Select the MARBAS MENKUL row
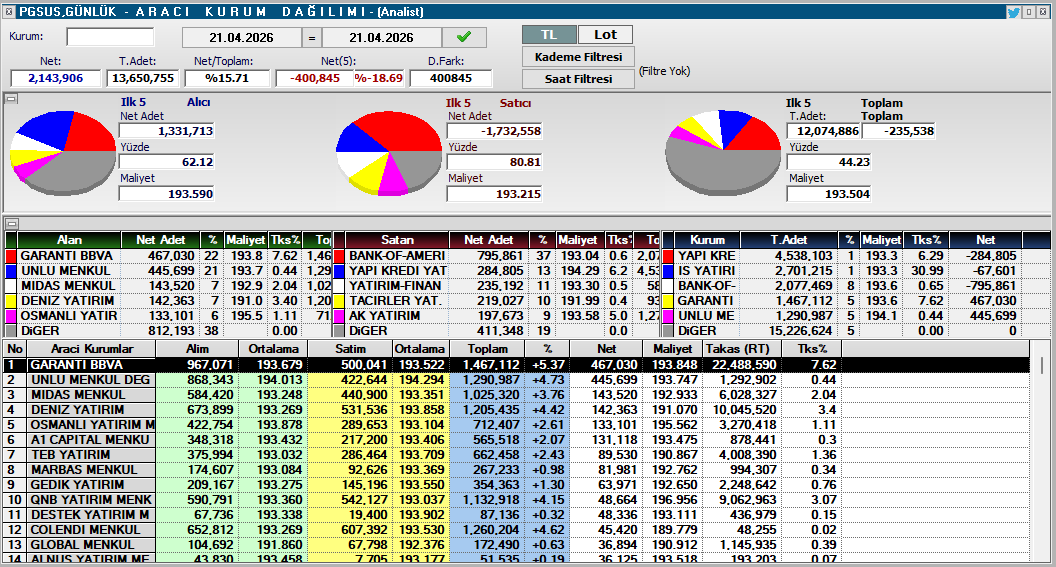This screenshot has width=1056, height=567. tap(517, 469)
